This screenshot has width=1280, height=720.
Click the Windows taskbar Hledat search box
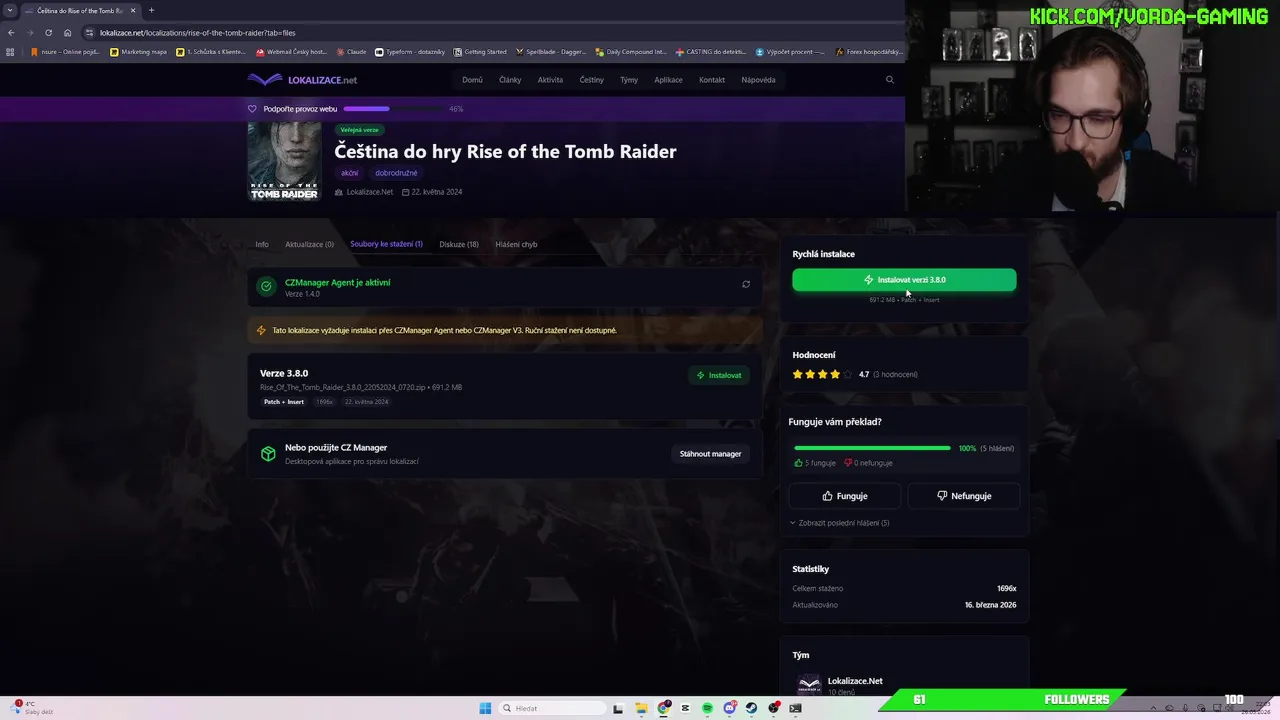(552, 708)
